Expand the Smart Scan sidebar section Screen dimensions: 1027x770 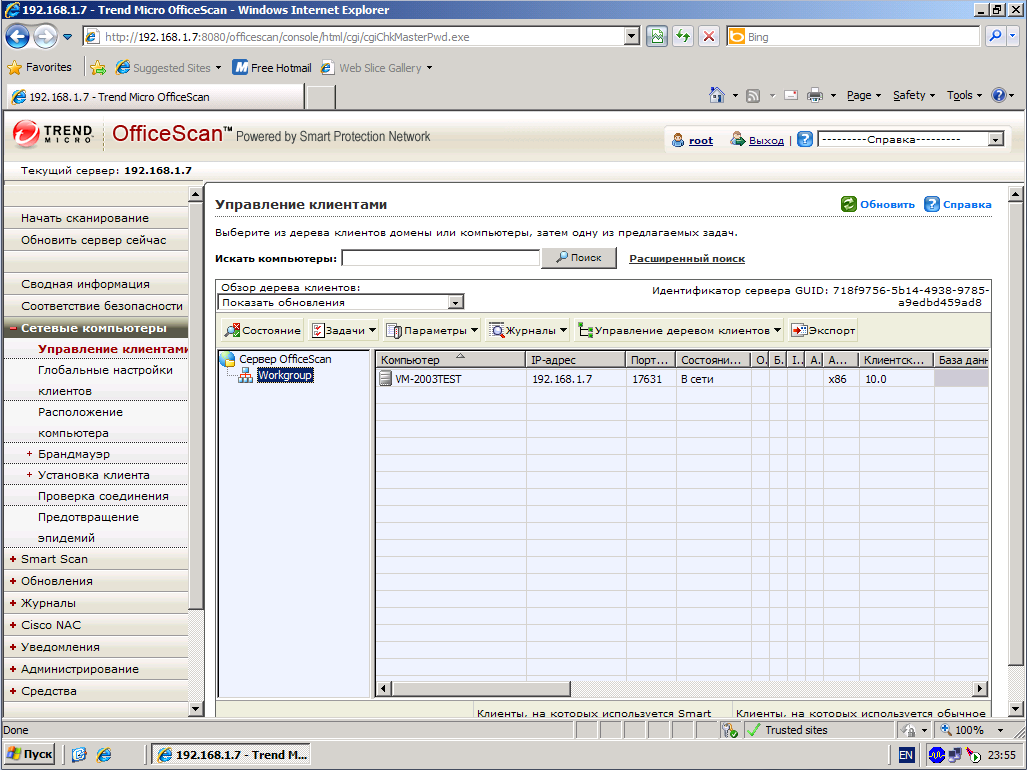[12, 559]
